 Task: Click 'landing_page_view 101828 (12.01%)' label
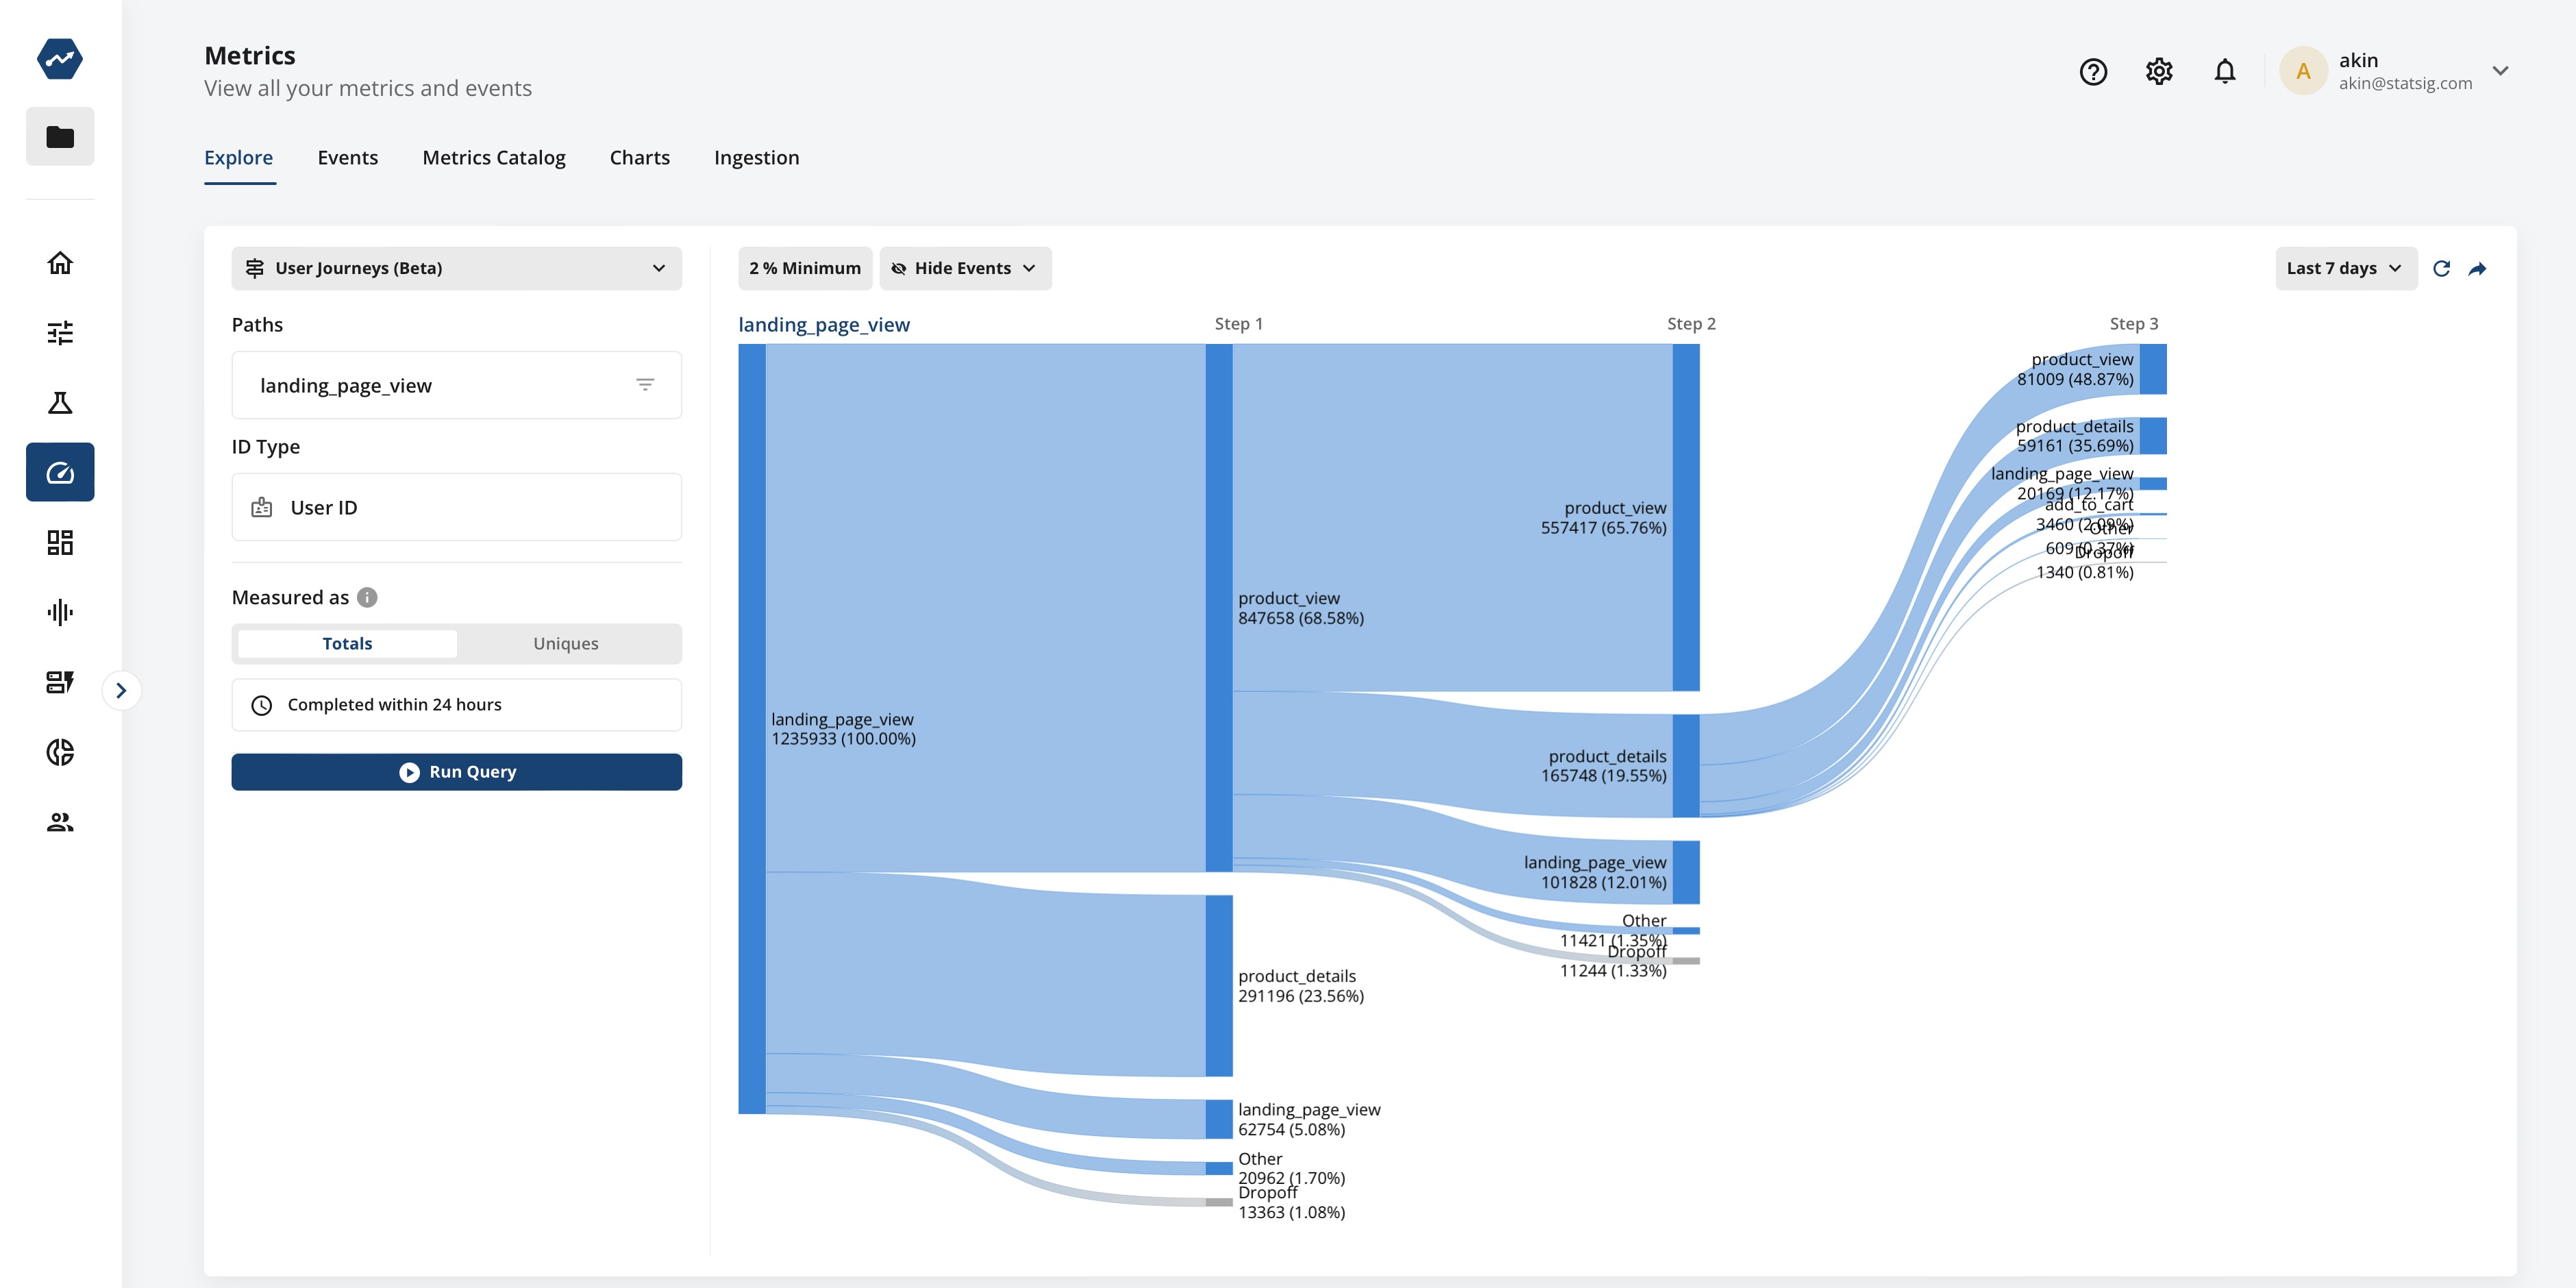tap(1595, 872)
